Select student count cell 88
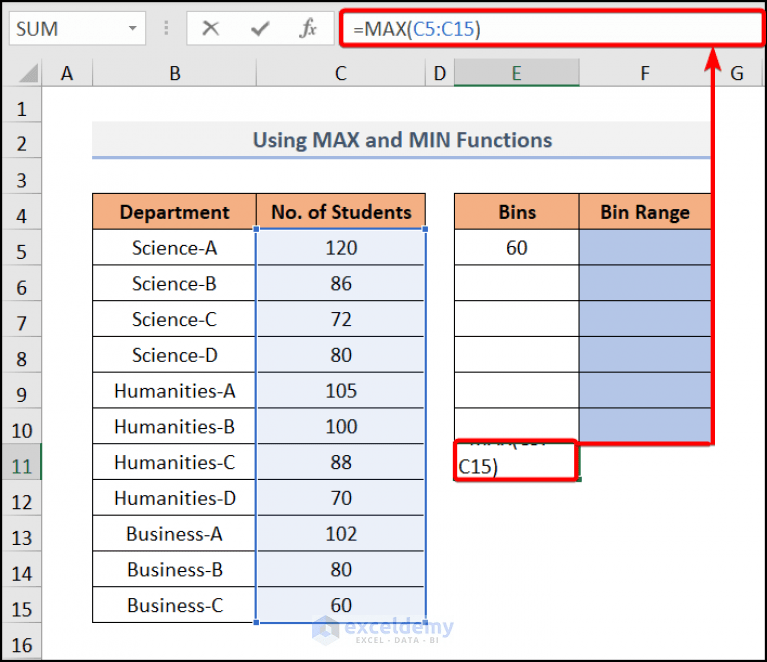 pos(341,462)
